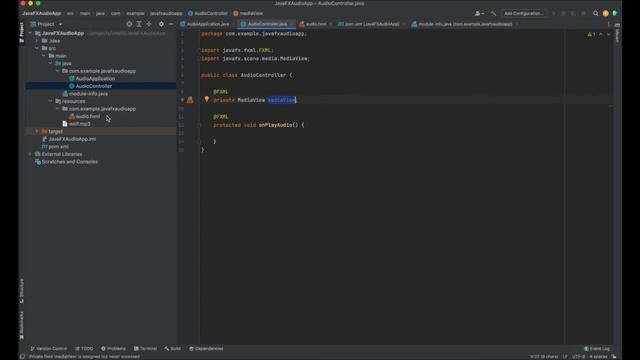
Task: Click the 4 spaces indent status entry
Action: coord(598,357)
